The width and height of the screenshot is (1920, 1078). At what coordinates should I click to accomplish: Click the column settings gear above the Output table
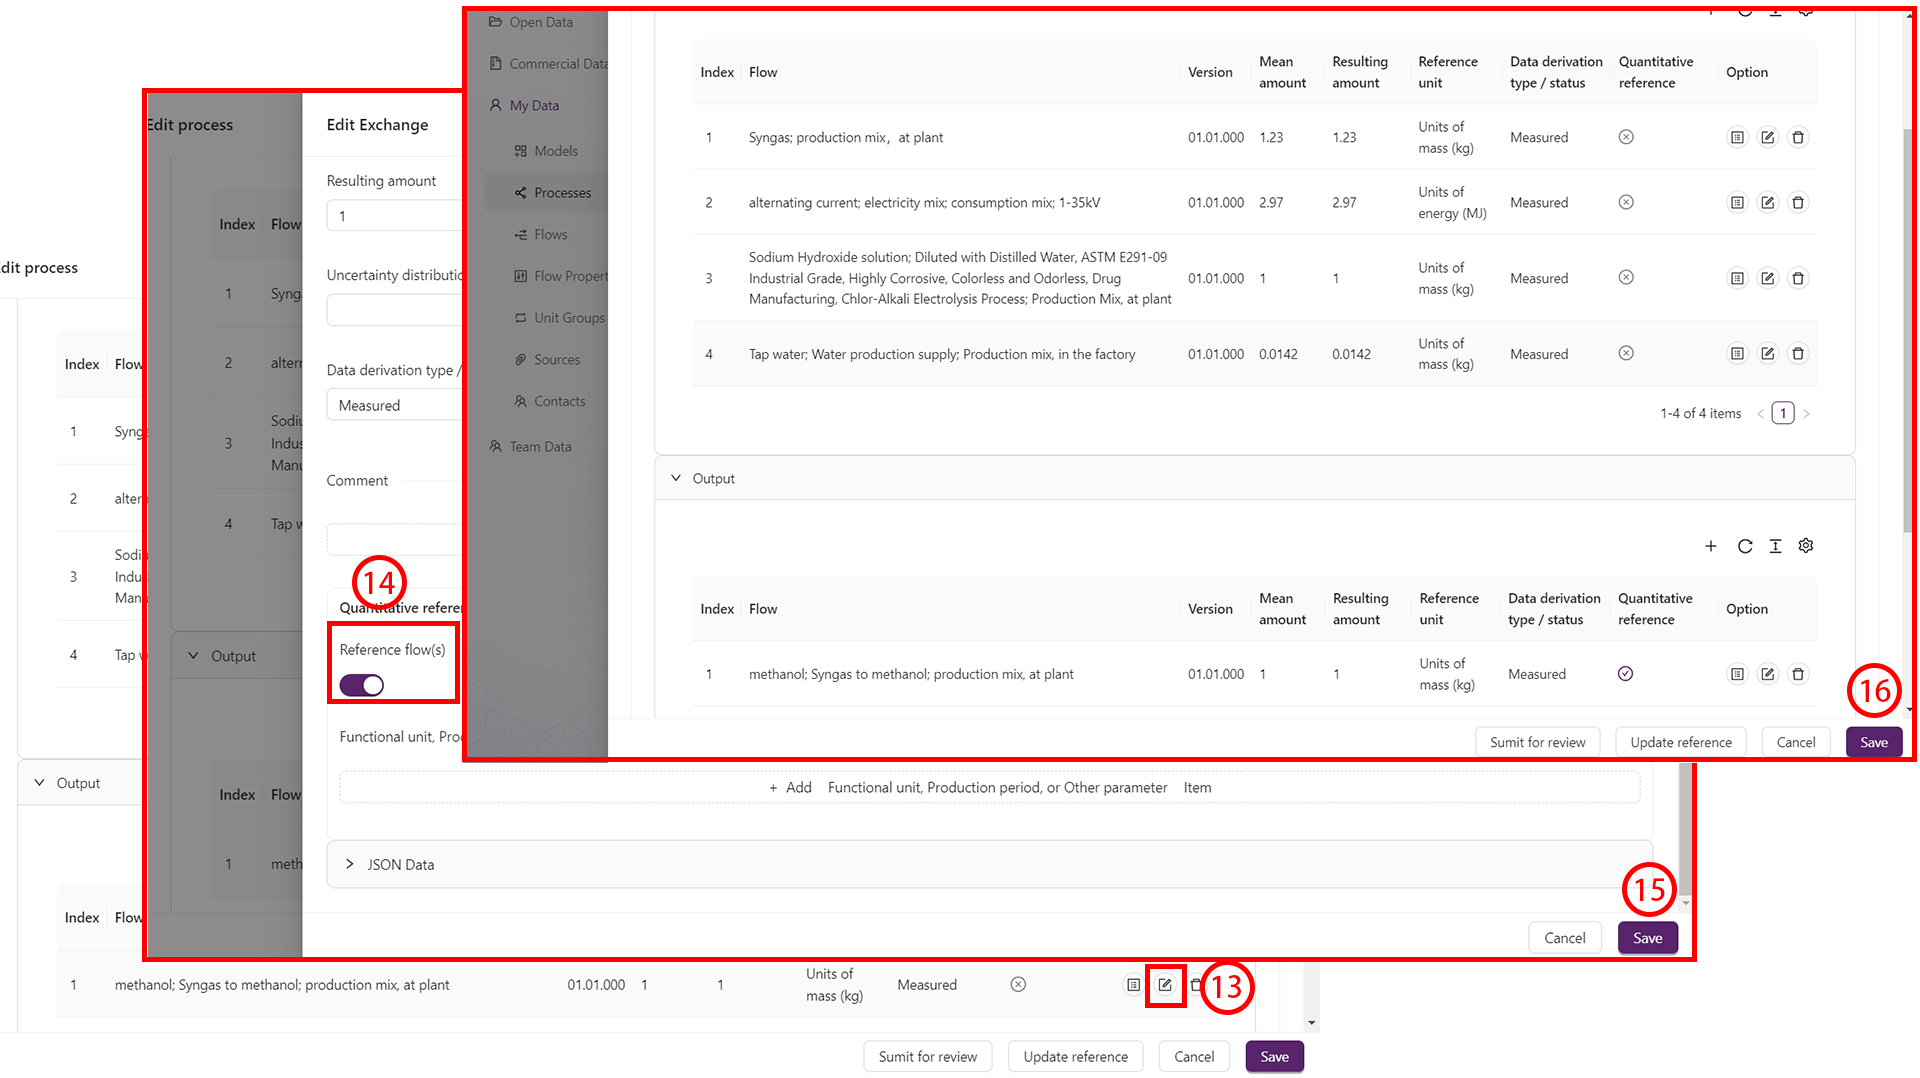click(1805, 546)
